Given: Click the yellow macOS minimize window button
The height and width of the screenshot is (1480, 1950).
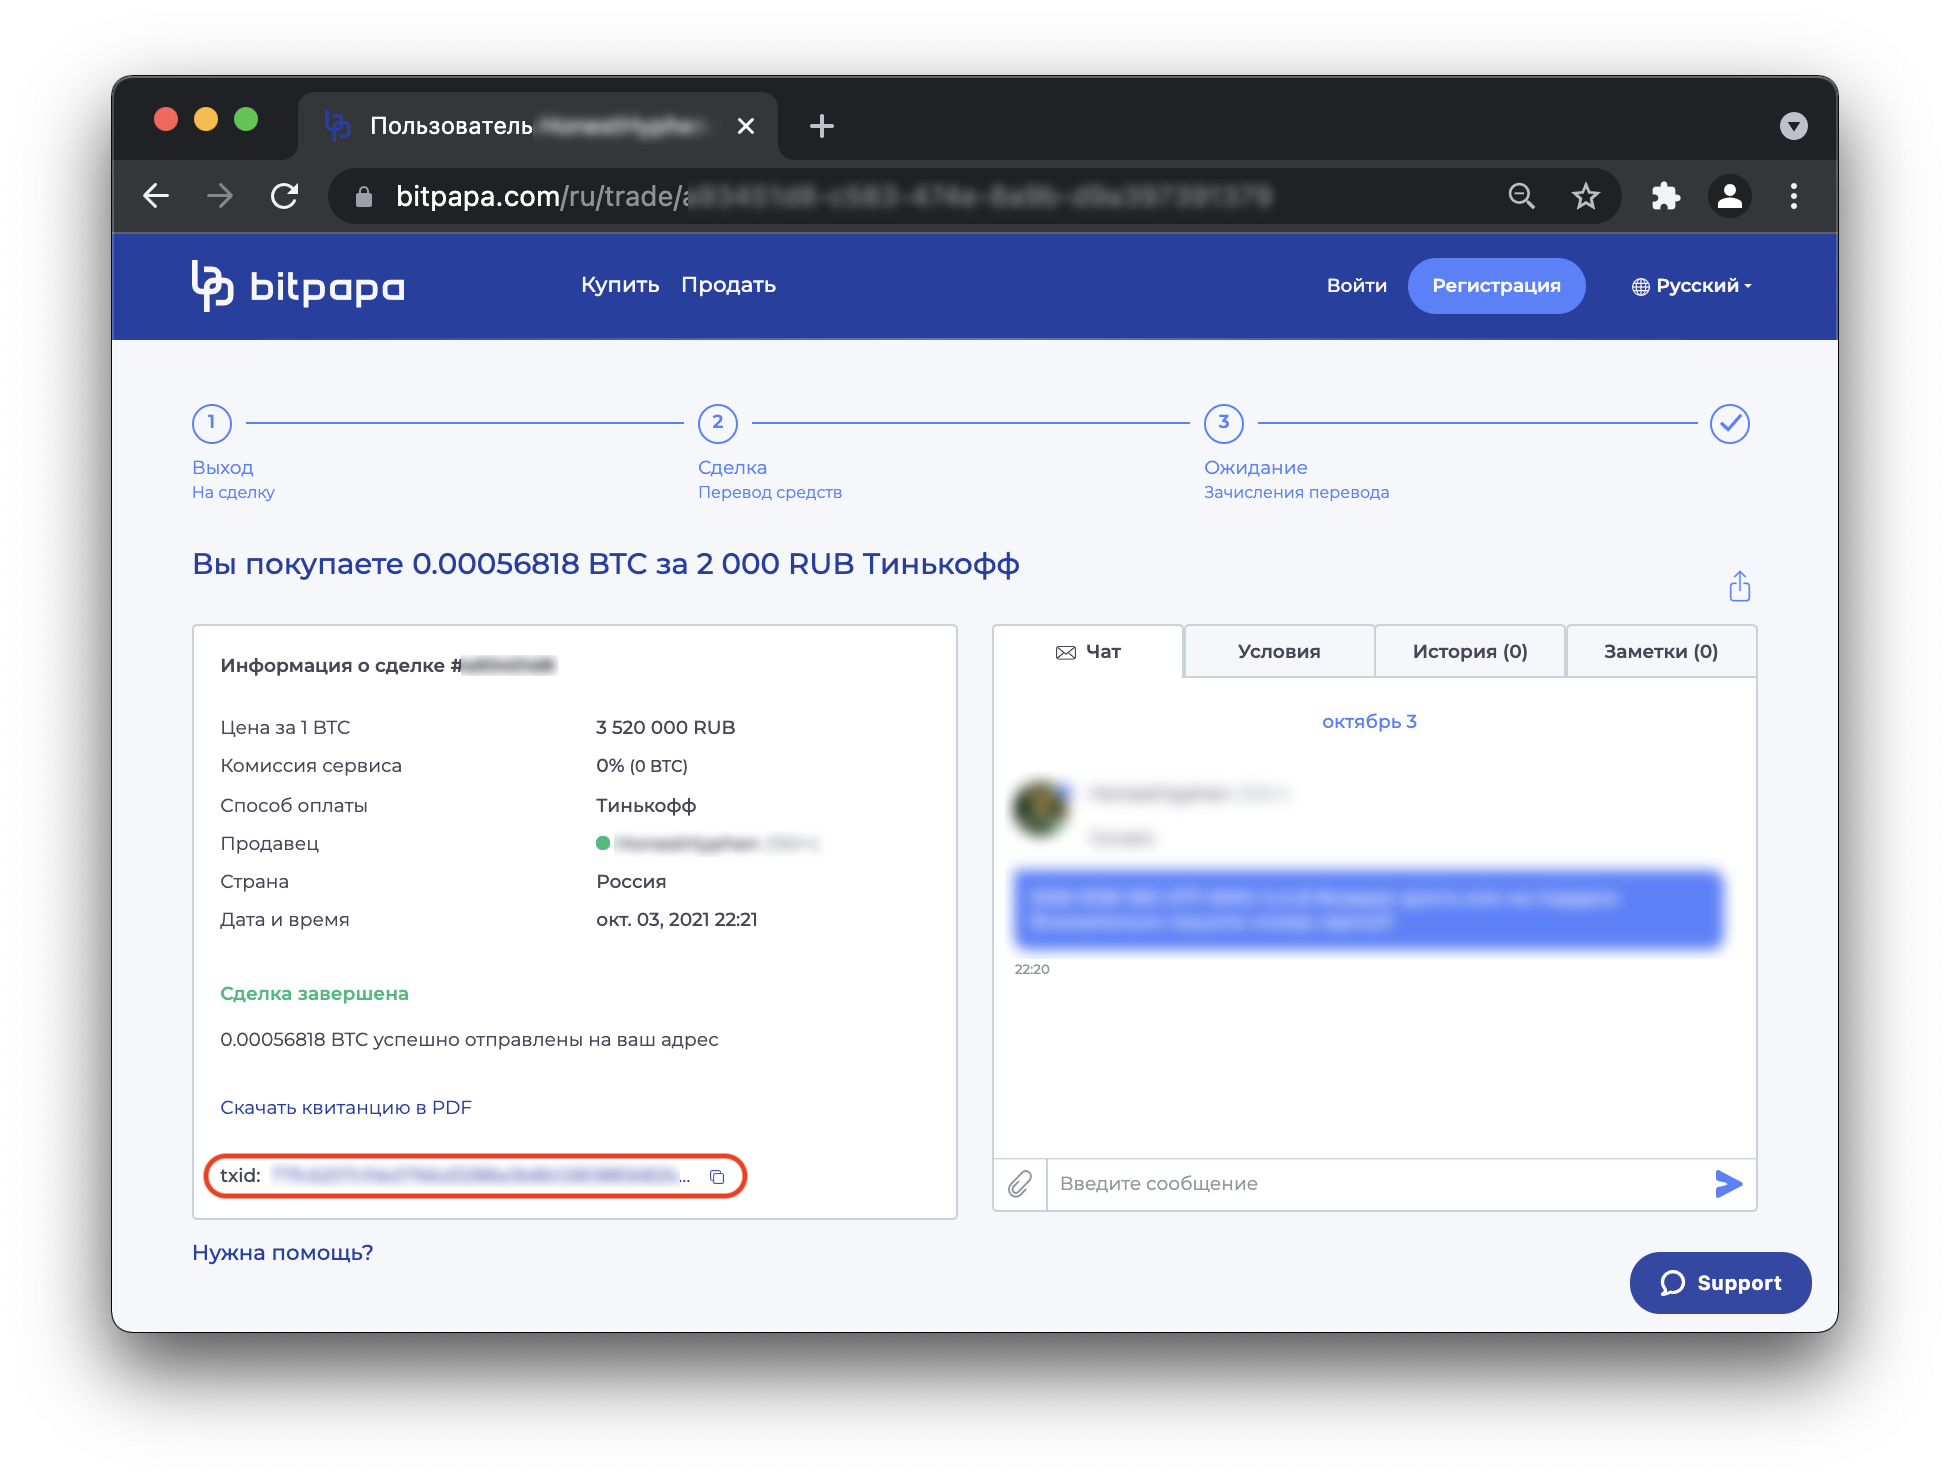Looking at the screenshot, I should coord(206,120).
